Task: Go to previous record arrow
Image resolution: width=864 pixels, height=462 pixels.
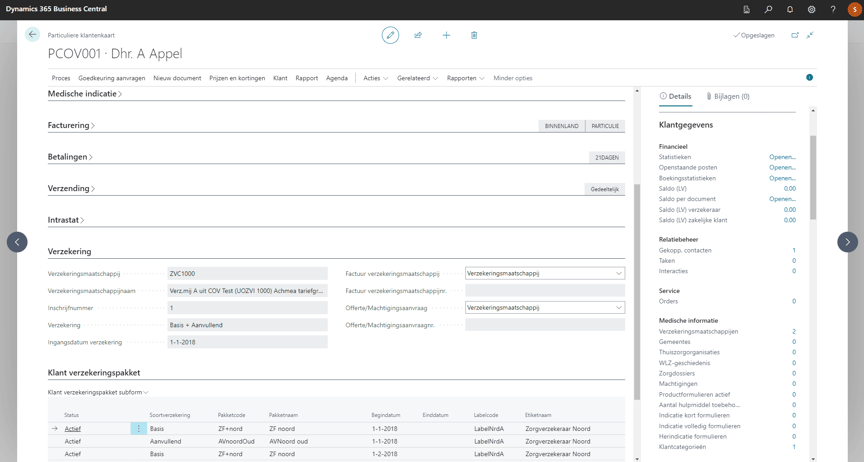Action: pyautogui.click(x=17, y=242)
